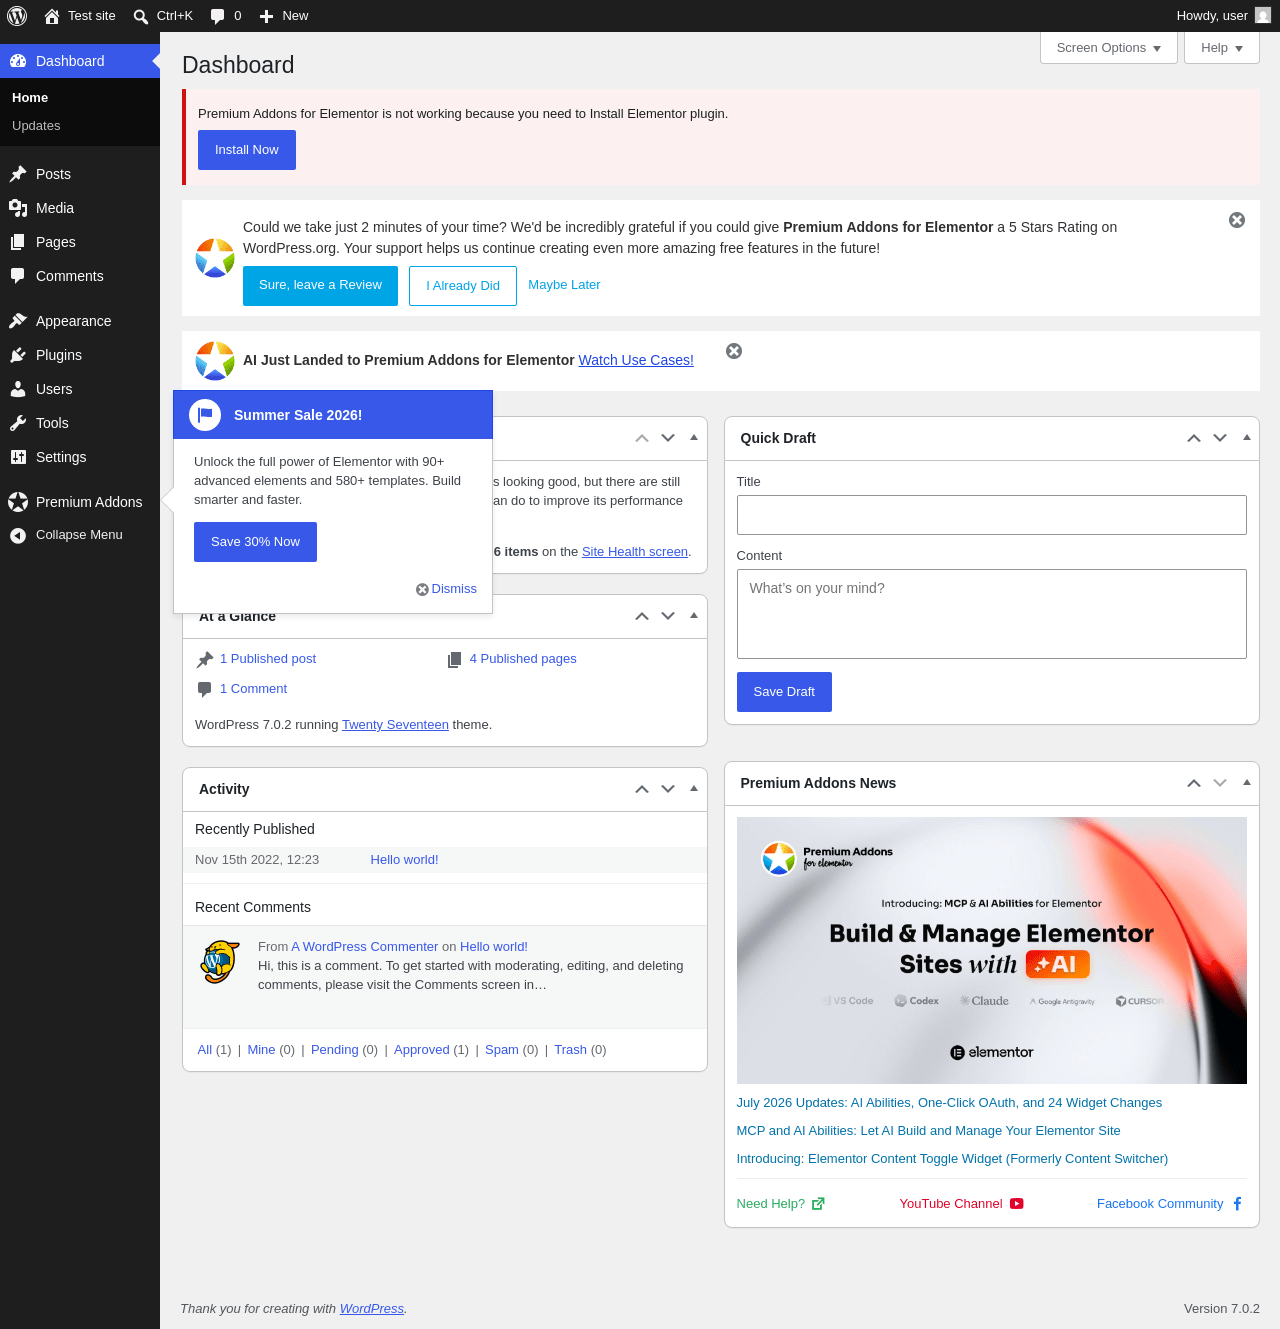The image size is (1280, 1329).
Task: Toggle the Quick Draft panel collapse triangle
Action: click(1247, 438)
